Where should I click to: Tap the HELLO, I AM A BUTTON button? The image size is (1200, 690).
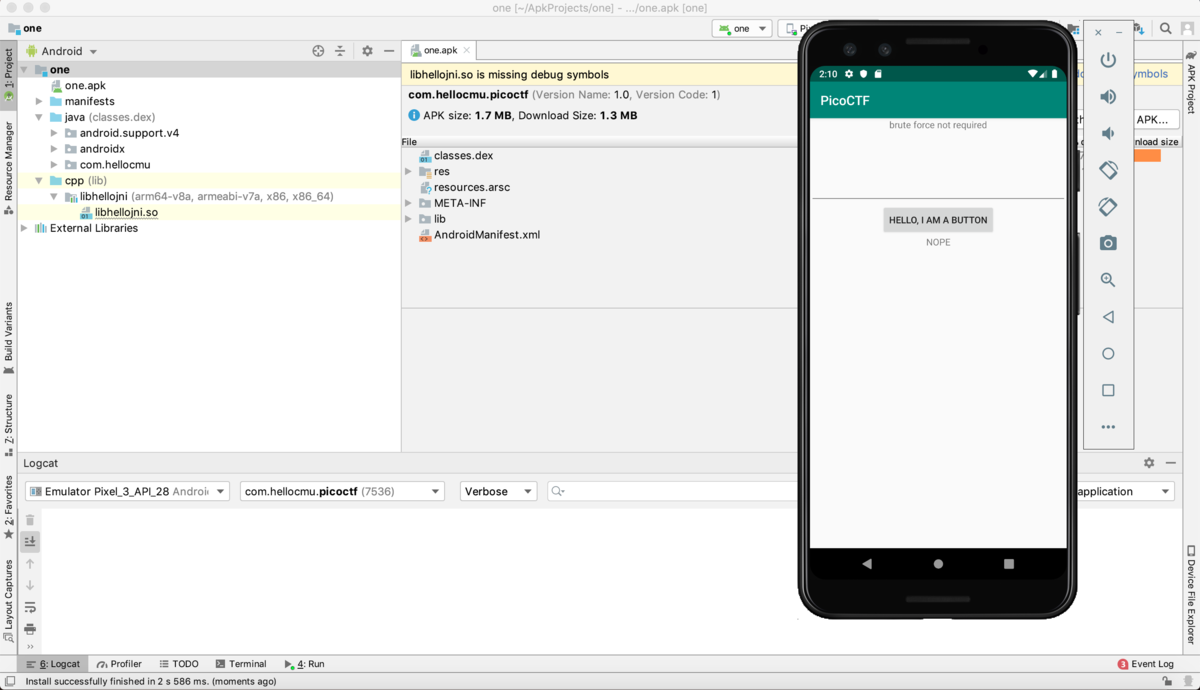point(938,220)
